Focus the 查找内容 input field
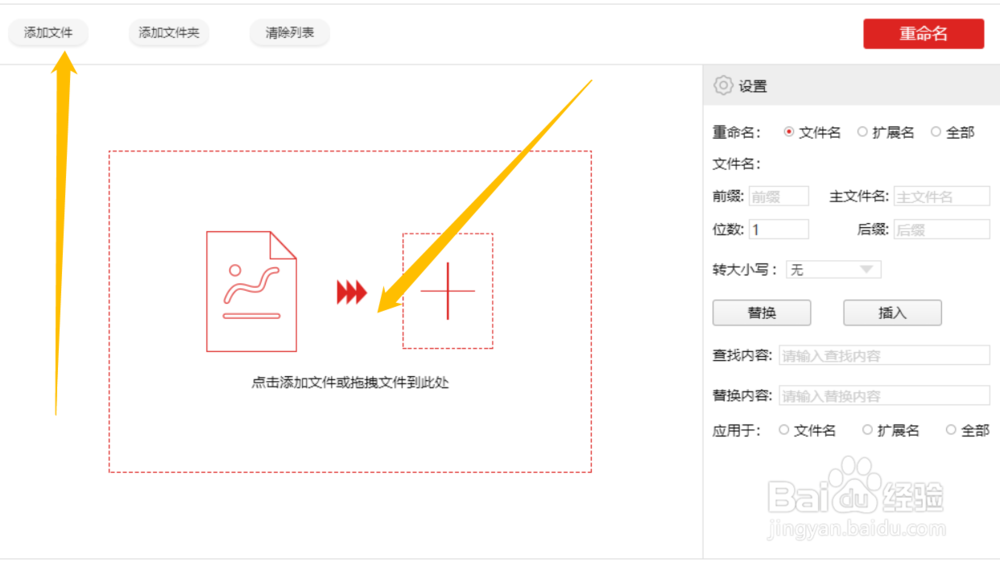Image resolution: width=1000 pixels, height=563 pixels. [x=884, y=355]
